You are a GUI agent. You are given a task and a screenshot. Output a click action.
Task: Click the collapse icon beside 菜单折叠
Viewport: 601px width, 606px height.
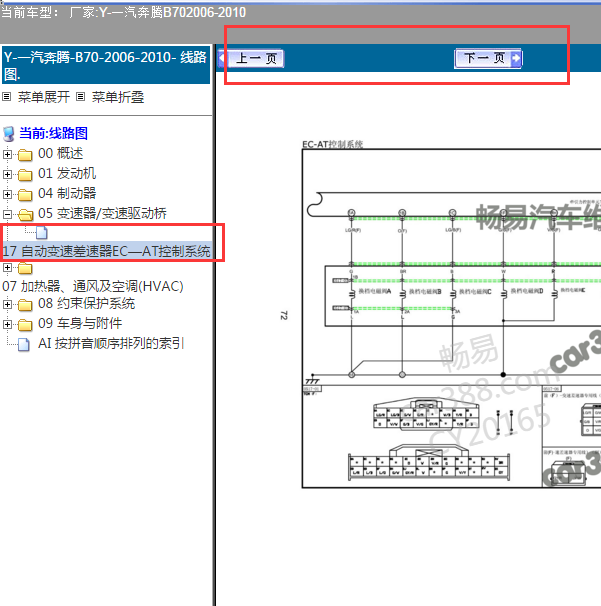coord(80,97)
